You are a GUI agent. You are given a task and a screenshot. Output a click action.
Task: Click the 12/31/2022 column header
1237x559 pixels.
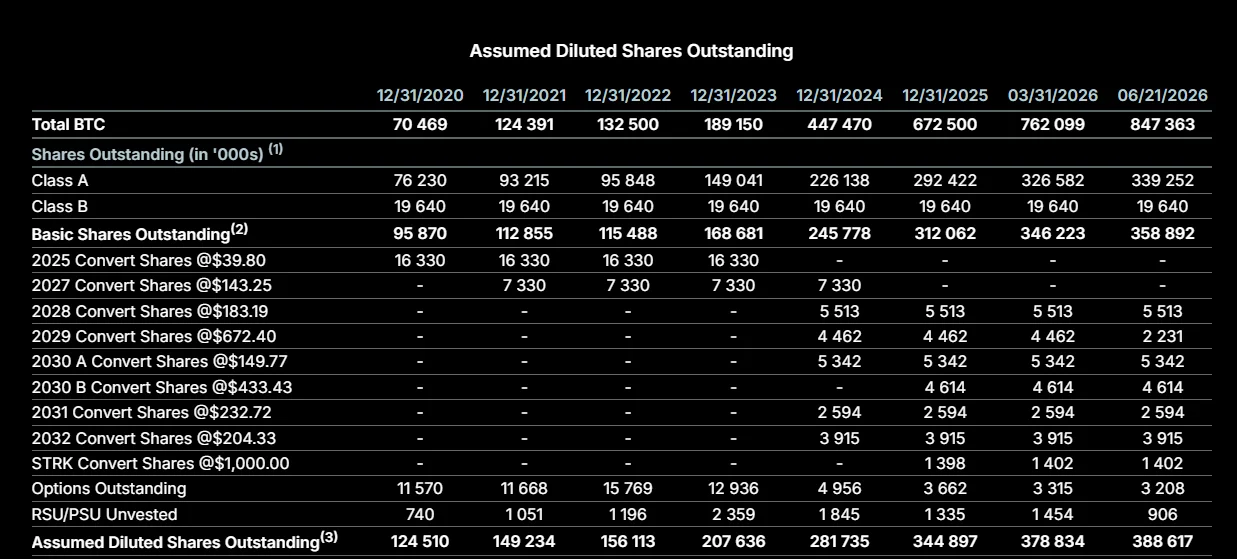pos(628,96)
